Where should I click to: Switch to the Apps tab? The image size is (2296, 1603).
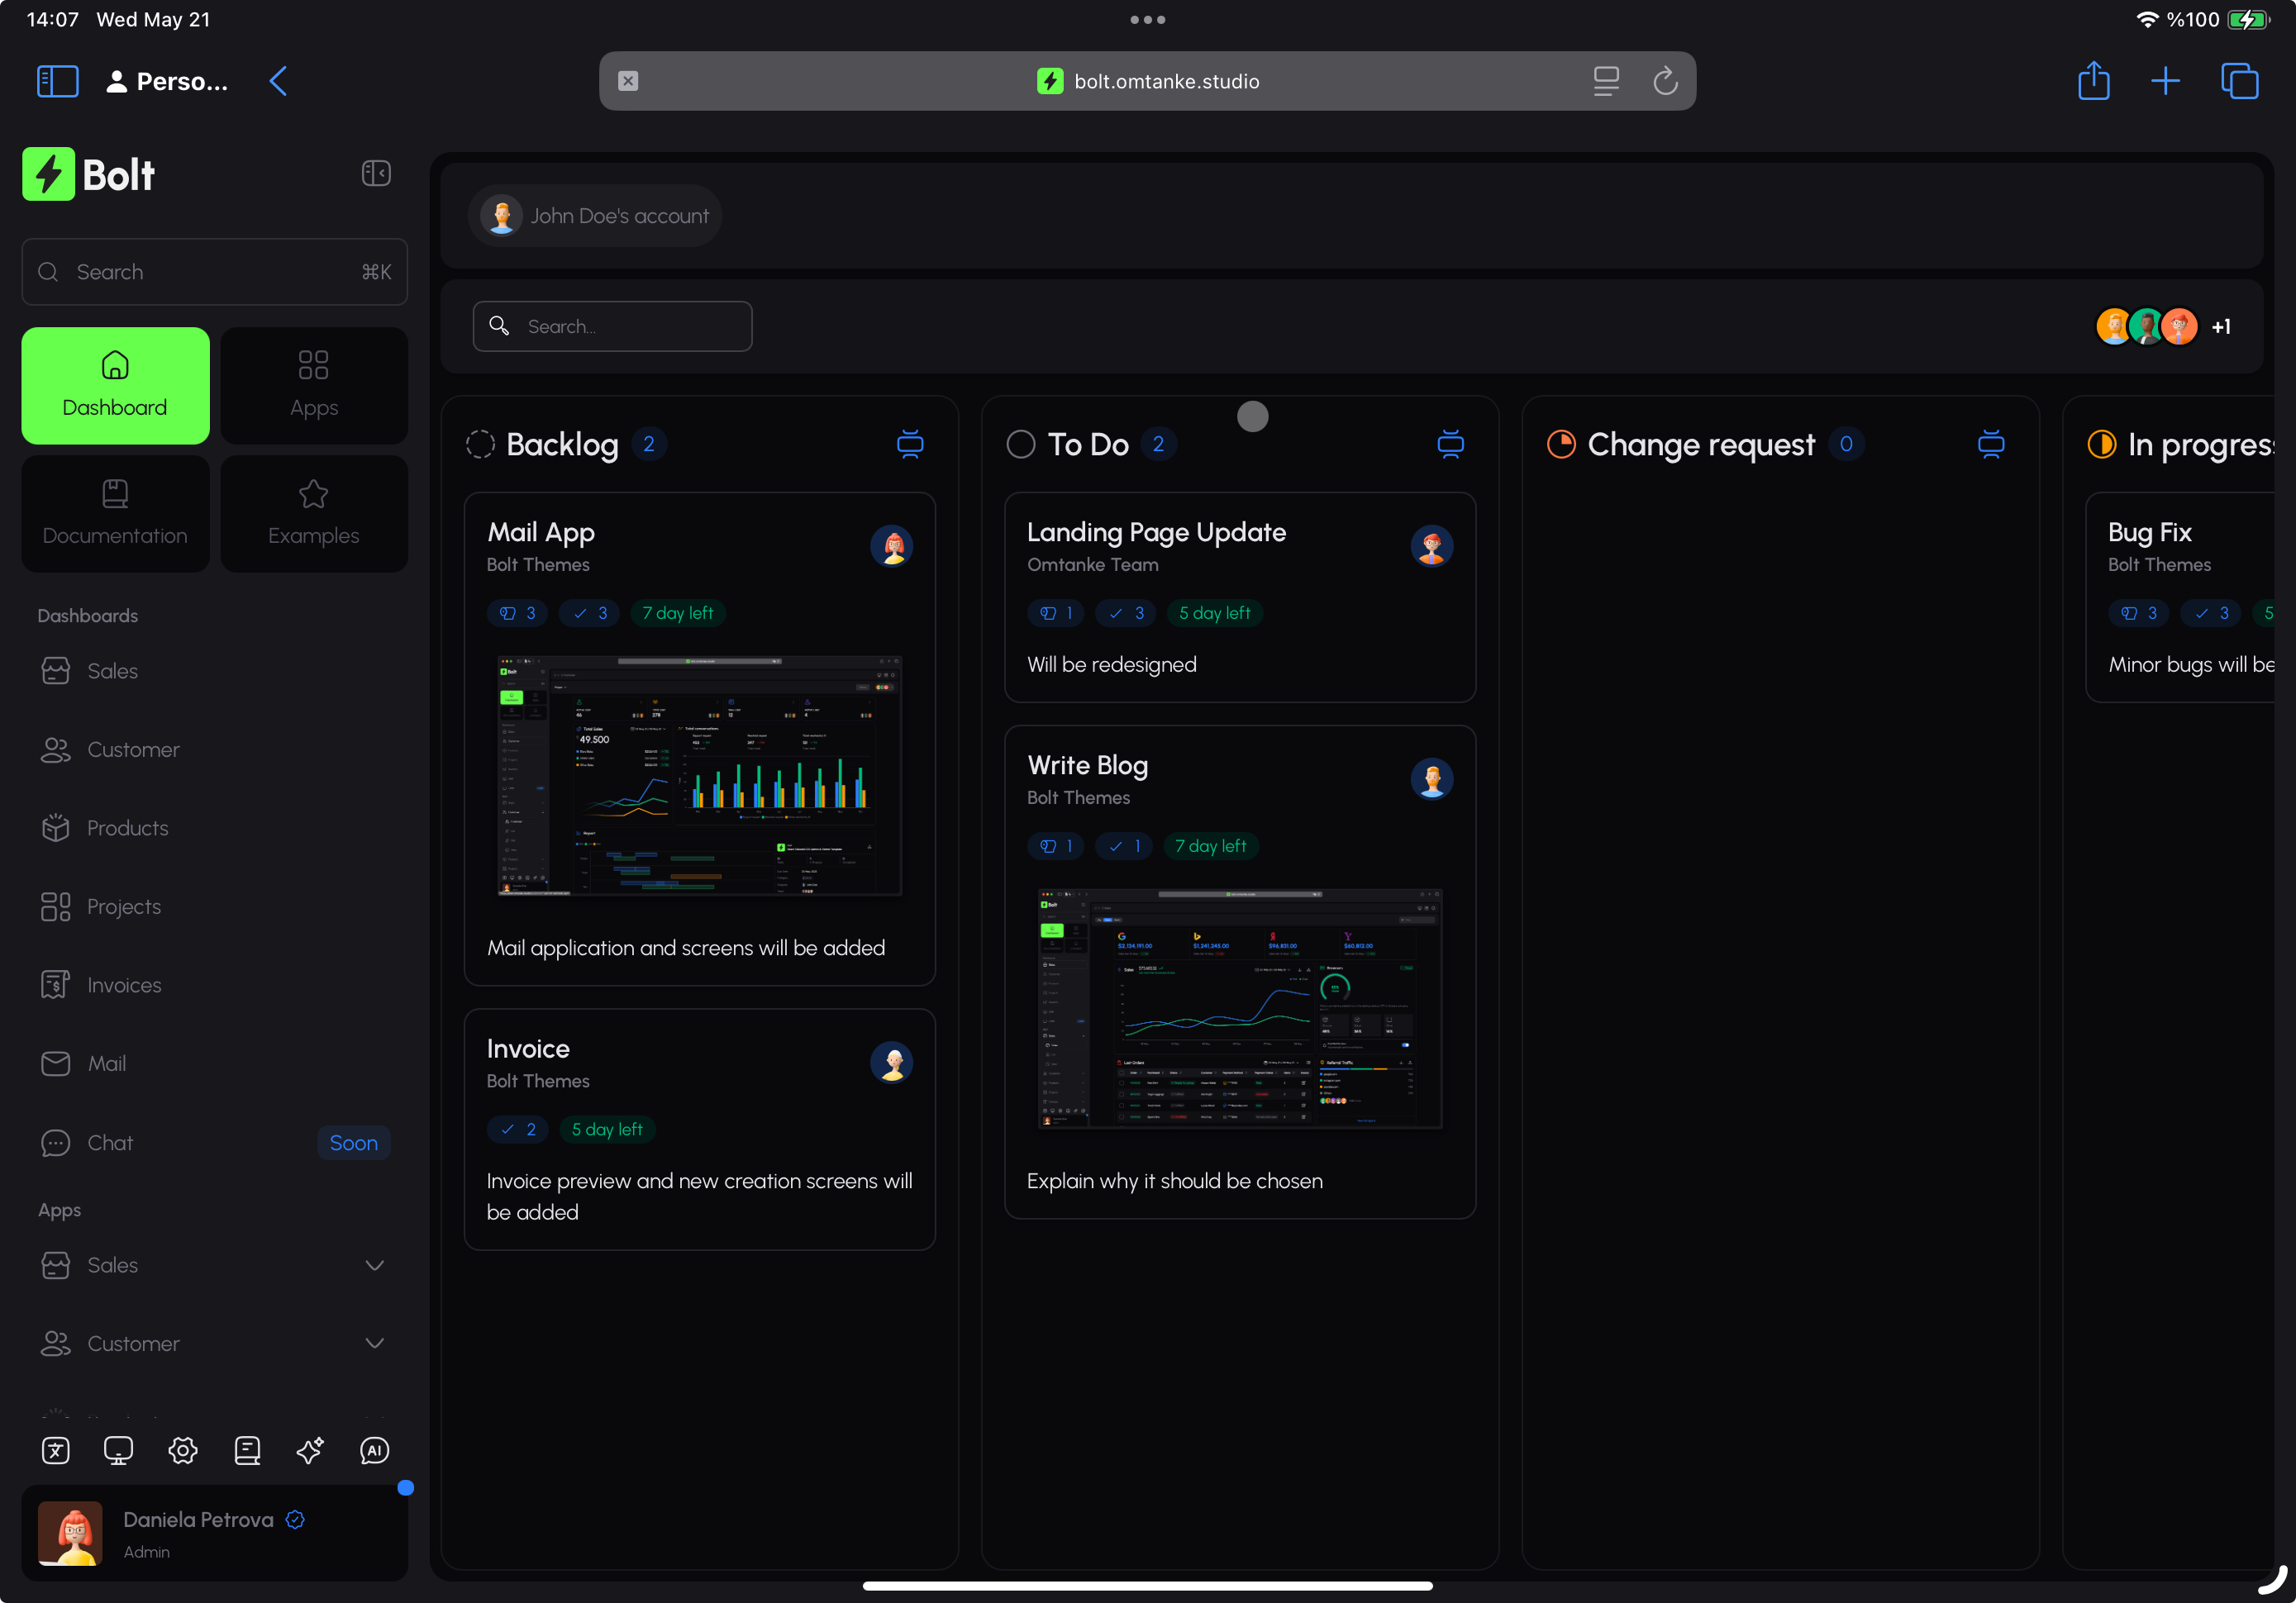click(x=313, y=385)
